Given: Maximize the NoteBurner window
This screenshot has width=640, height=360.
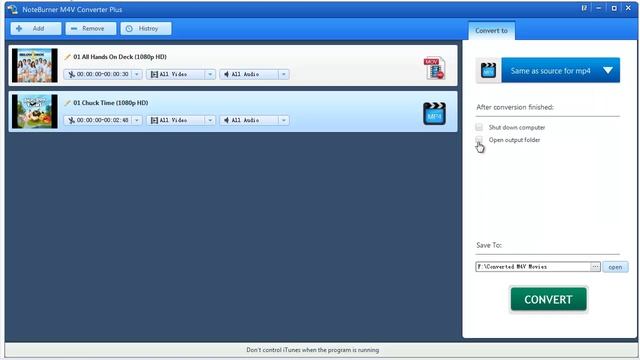Looking at the screenshot, I should point(614,8).
